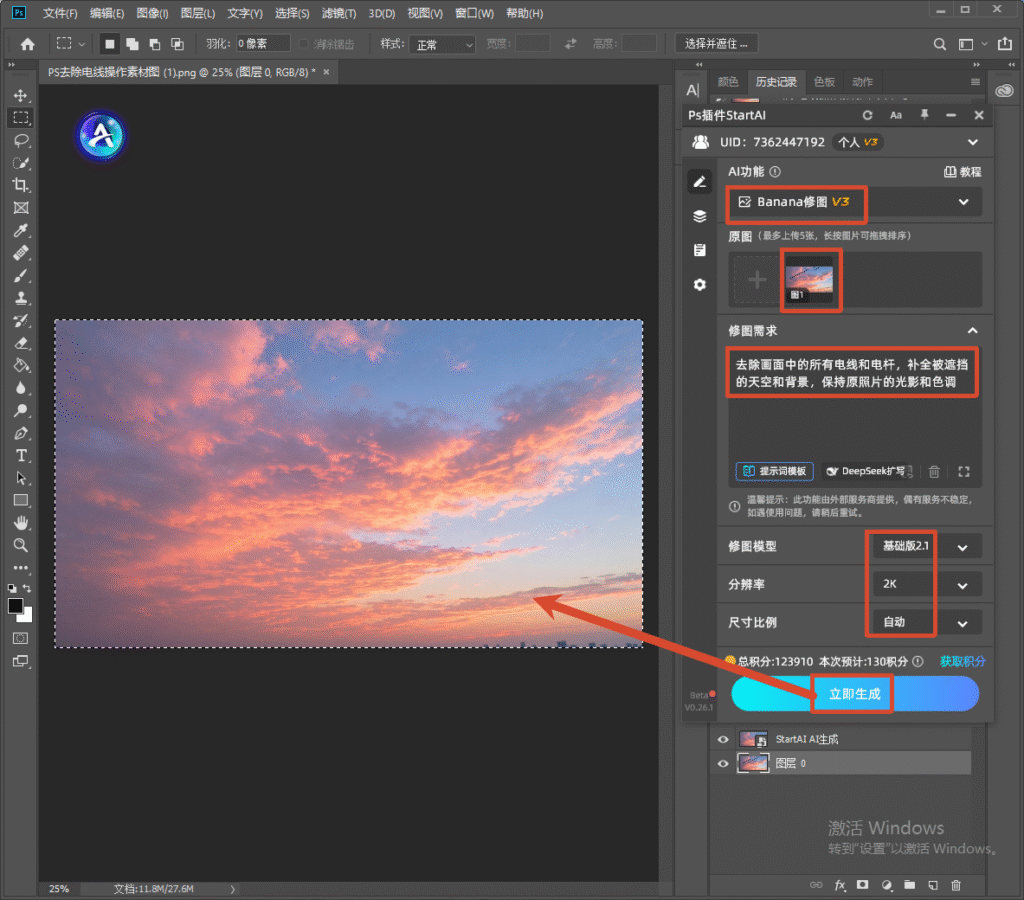The image size is (1024, 900).
Task: Select the Move tool
Action: (21, 95)
